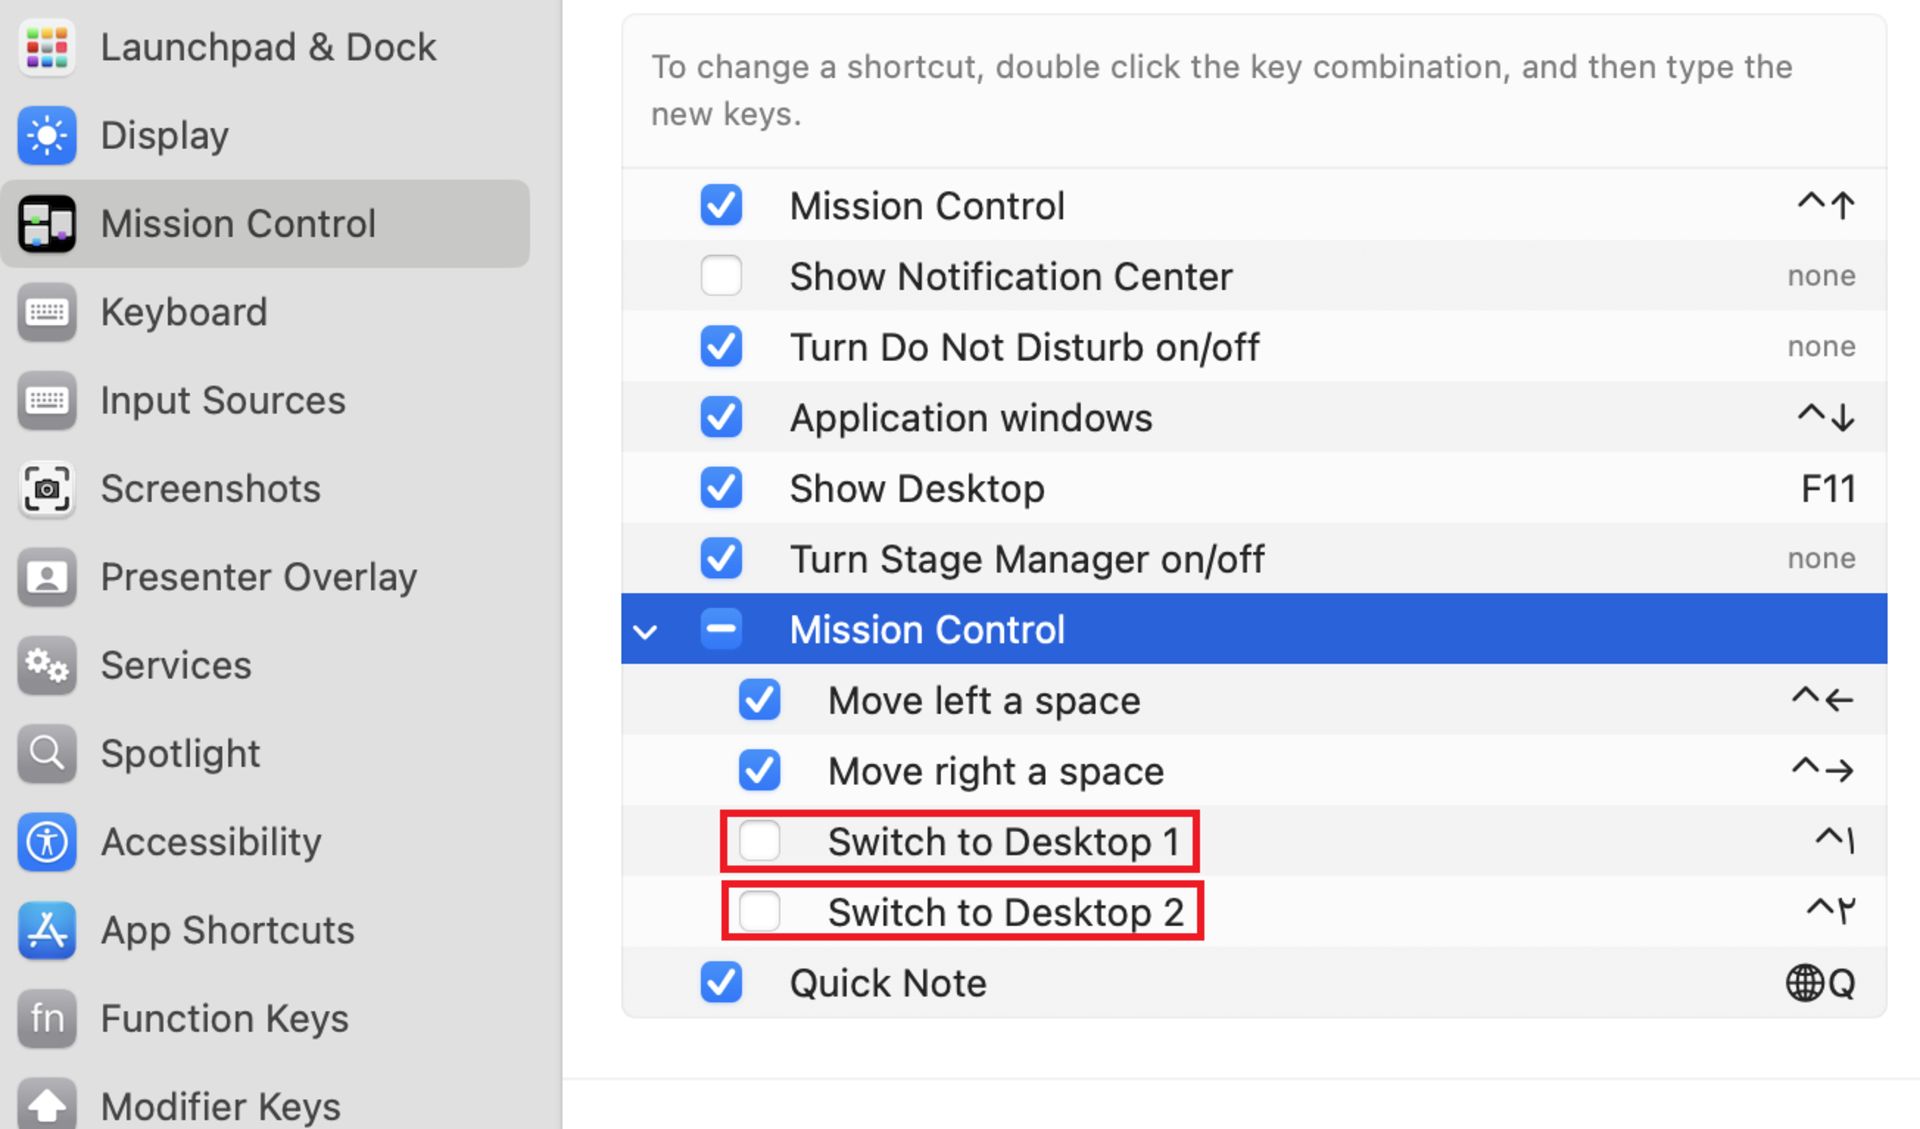Click the F11 Show Desktop key combination
The image size is (1920, 1129).
[x=1828, y=489]
